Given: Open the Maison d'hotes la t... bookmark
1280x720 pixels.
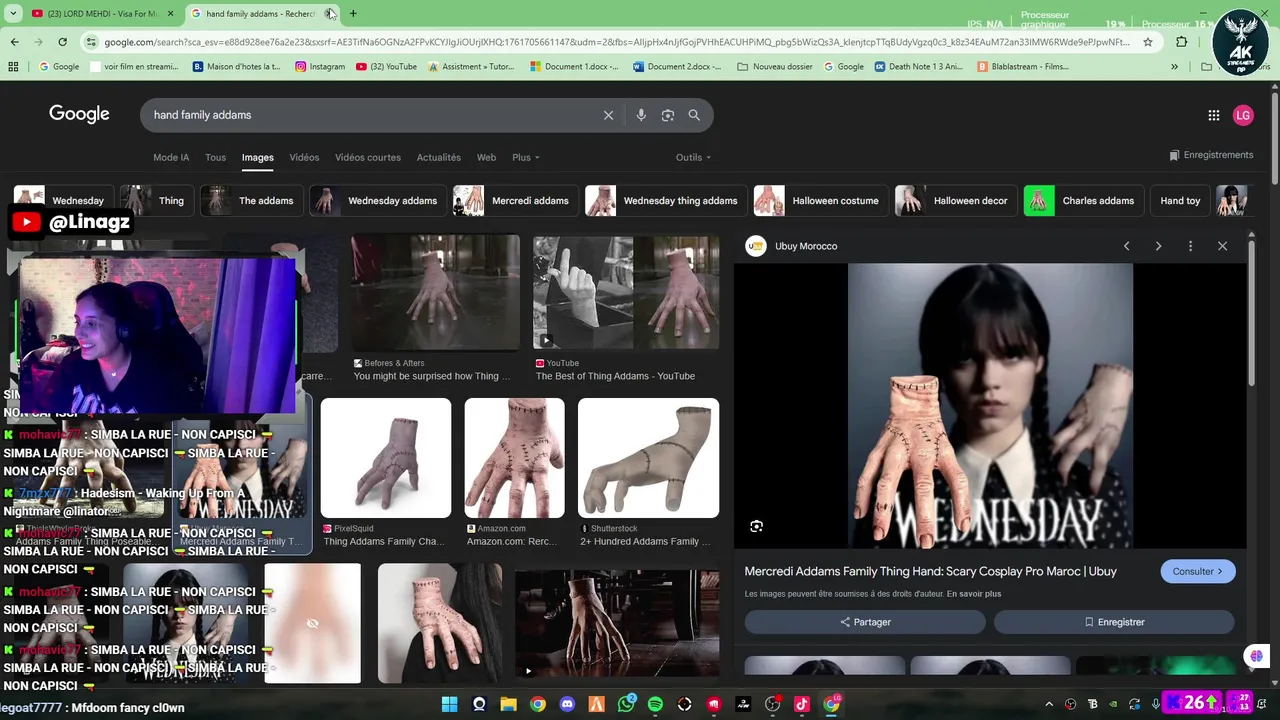Looking at the screenshot, I should (237, 67).
